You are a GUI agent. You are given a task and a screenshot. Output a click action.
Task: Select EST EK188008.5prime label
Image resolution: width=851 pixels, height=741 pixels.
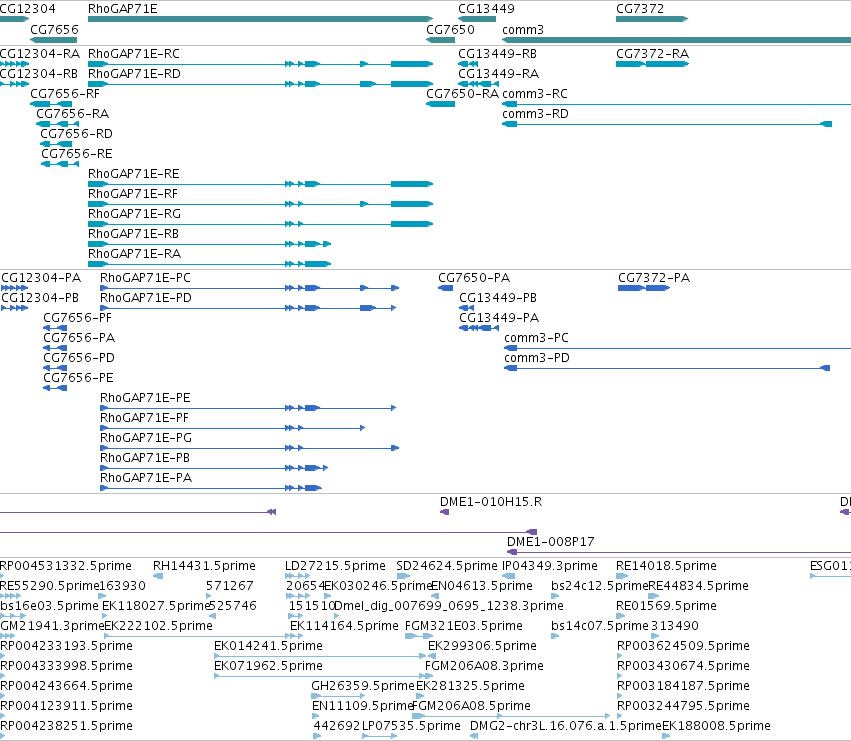pyautogui.click(x=716, y=726)
